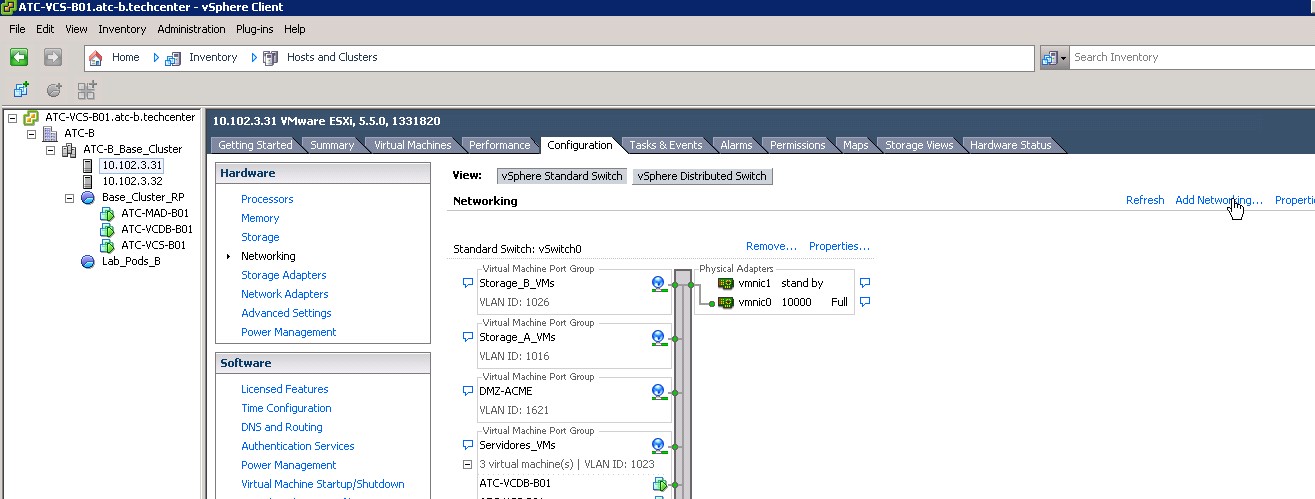The height and width of the screenshot is (499, 1315).
Task: Open info bubble beside DMZ-ACME port group
Action: 467,391
